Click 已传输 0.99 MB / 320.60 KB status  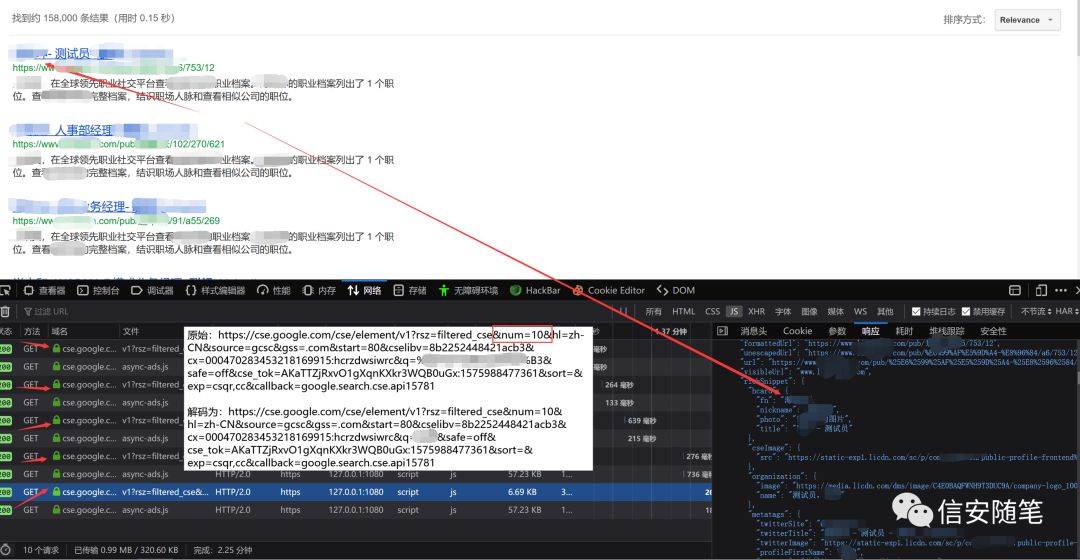[x=126, y=550]
